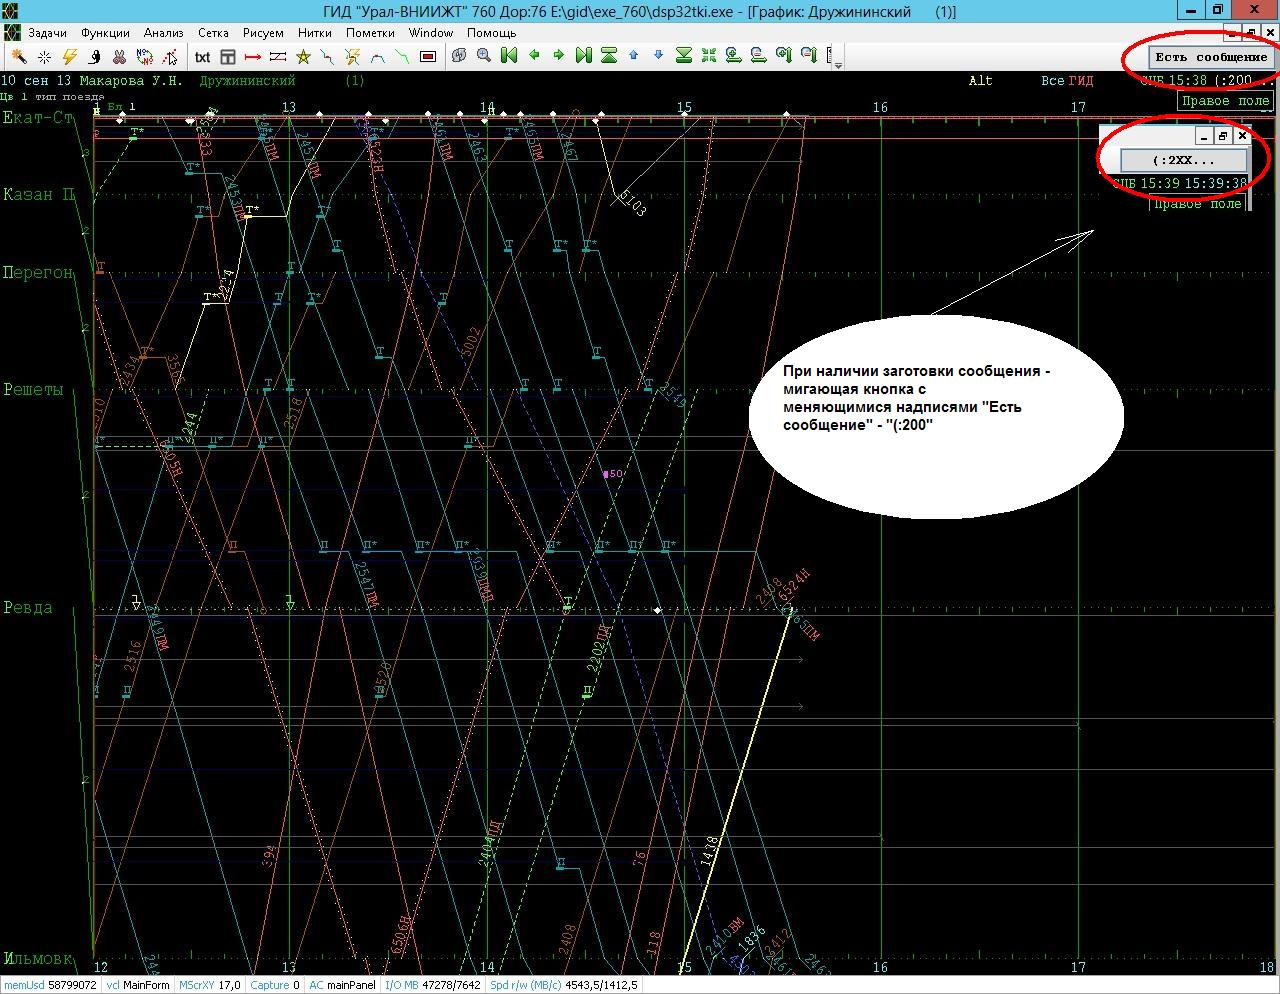Image resolution: width=1280 pixels, height=994 pixels.
Task: Click the magic wand toolbar icon
Action: coord(19,56)
